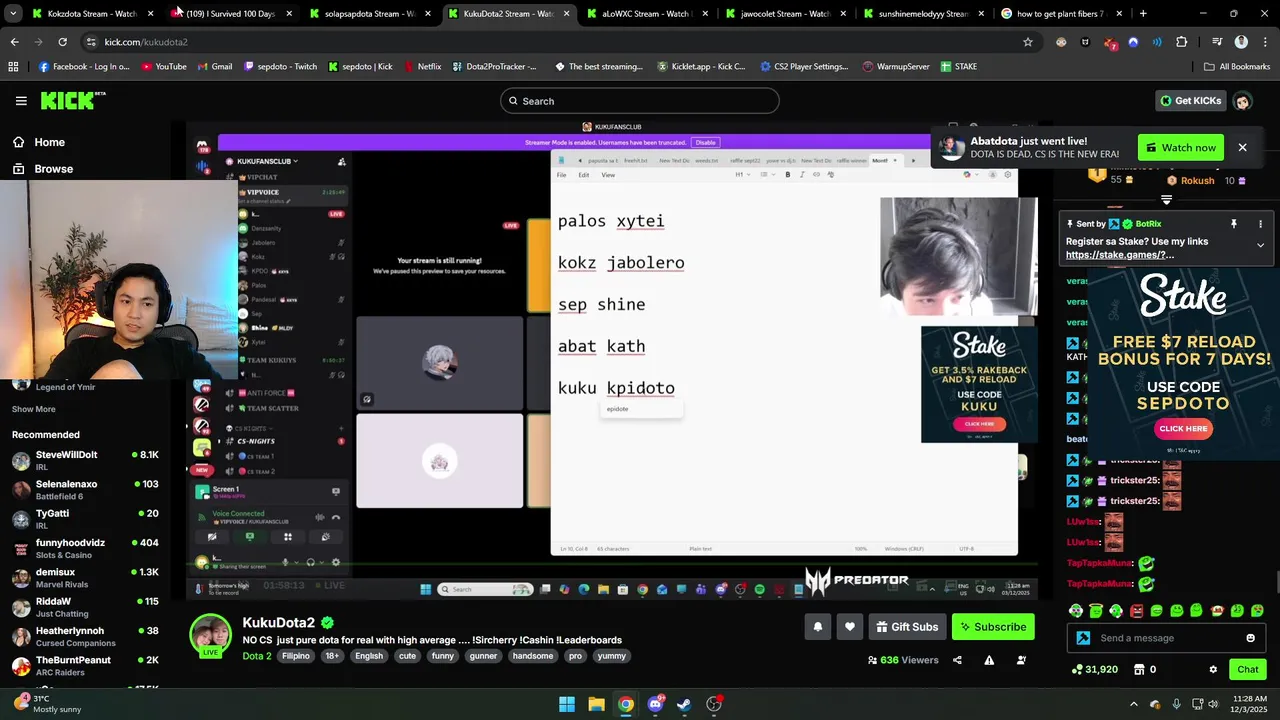1280x720 pixels.
Task: Send message with the Chat button
Action: pos(1248,670)
